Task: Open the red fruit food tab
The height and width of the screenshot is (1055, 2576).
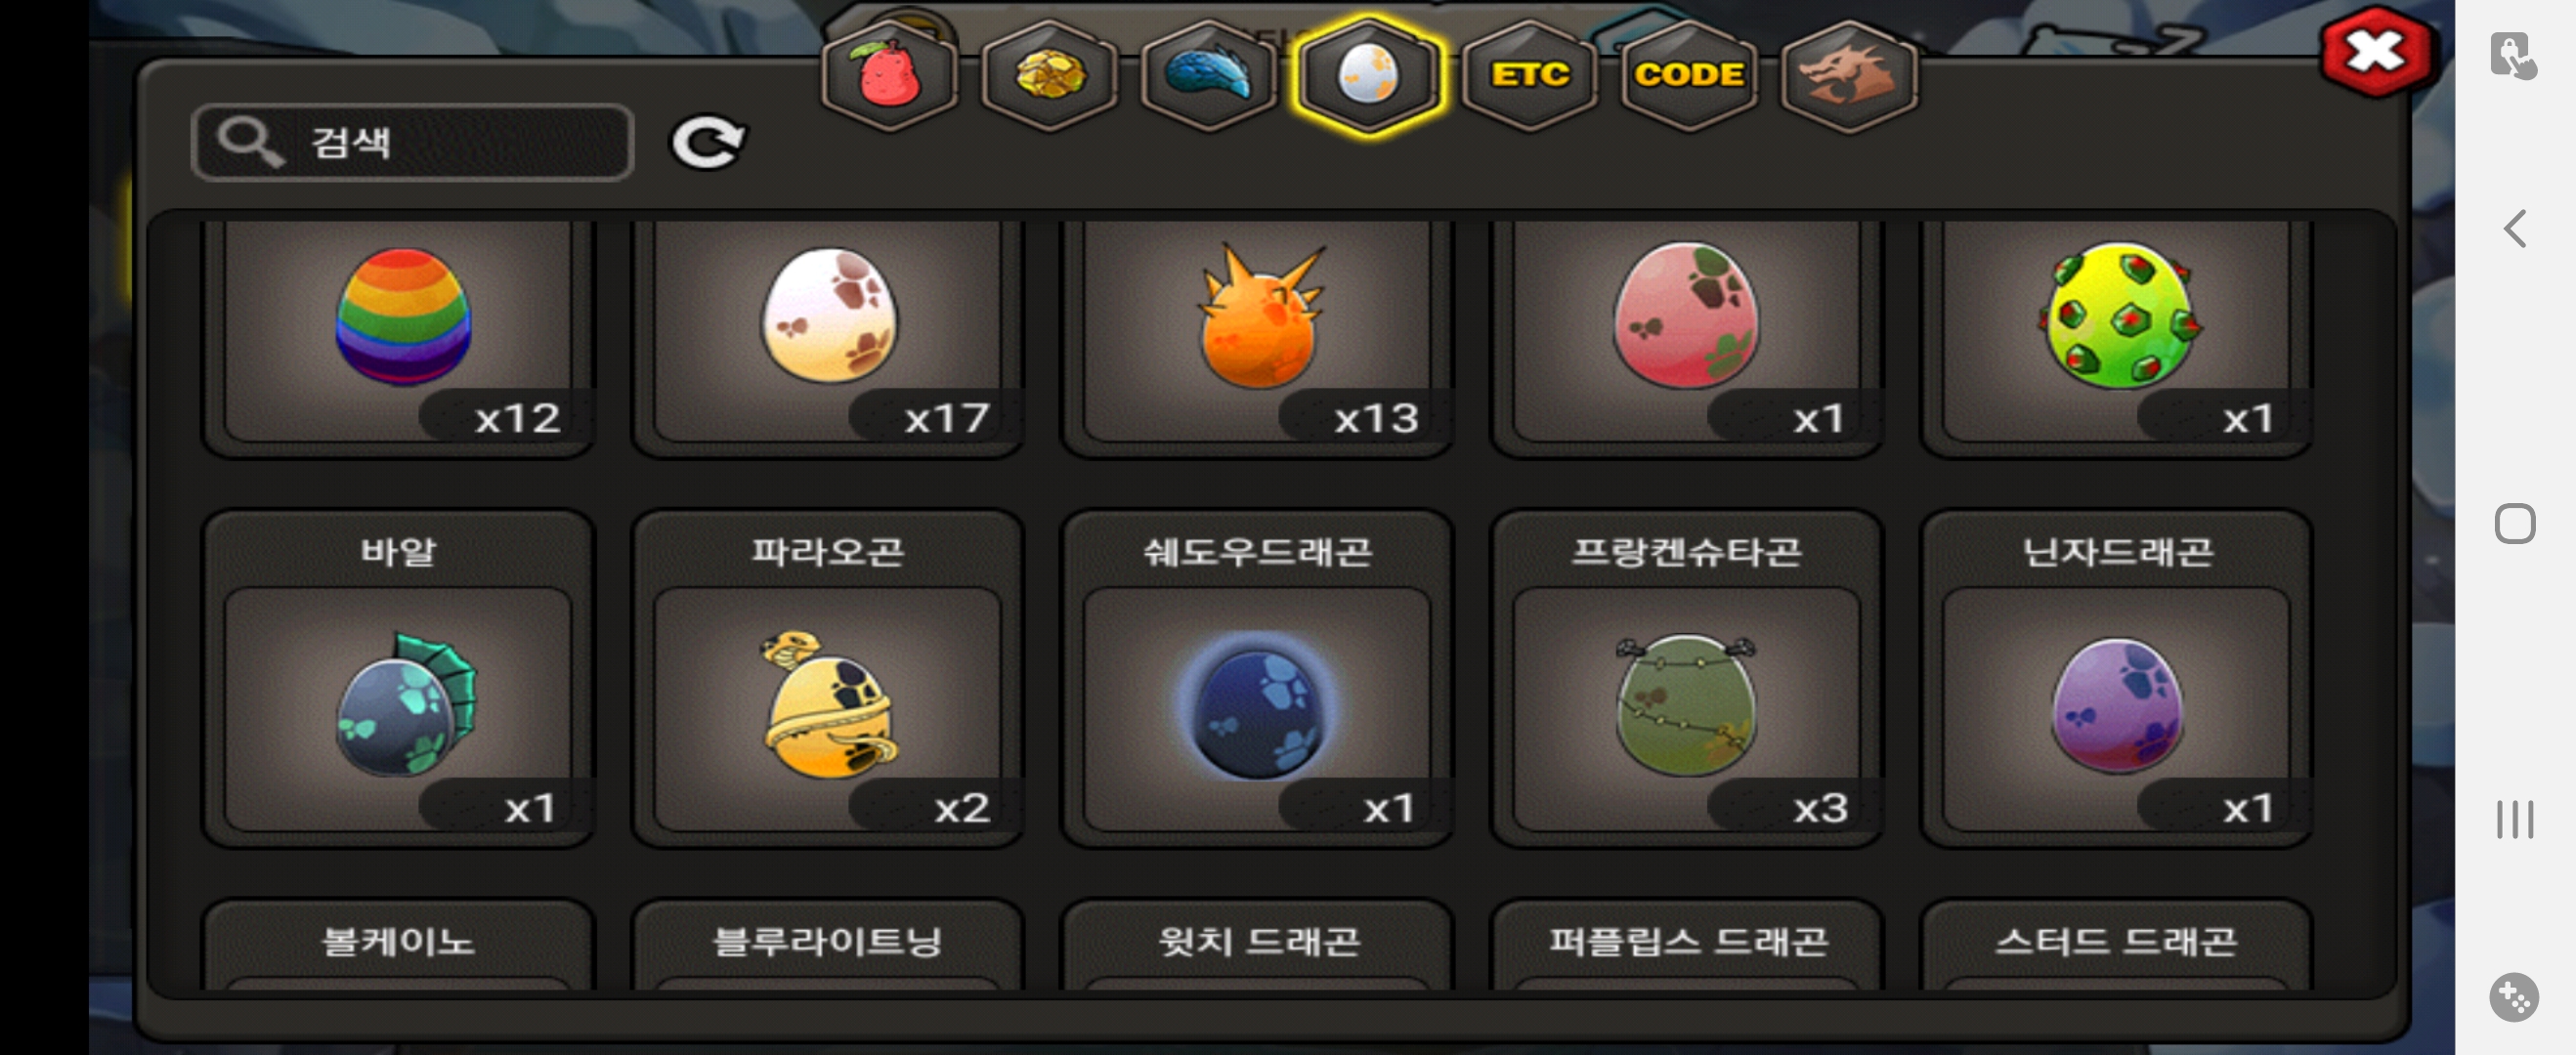Action: pos(888,76)
